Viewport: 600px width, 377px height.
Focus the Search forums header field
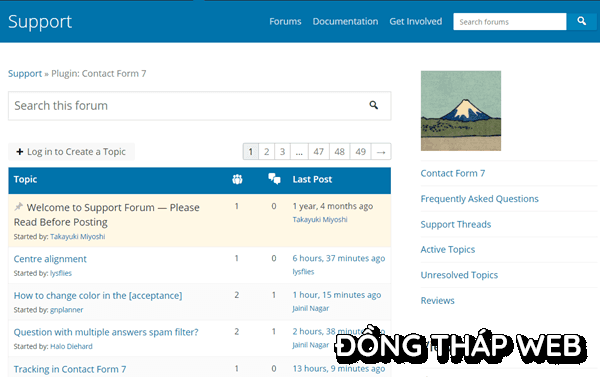[x=510, y=21]
